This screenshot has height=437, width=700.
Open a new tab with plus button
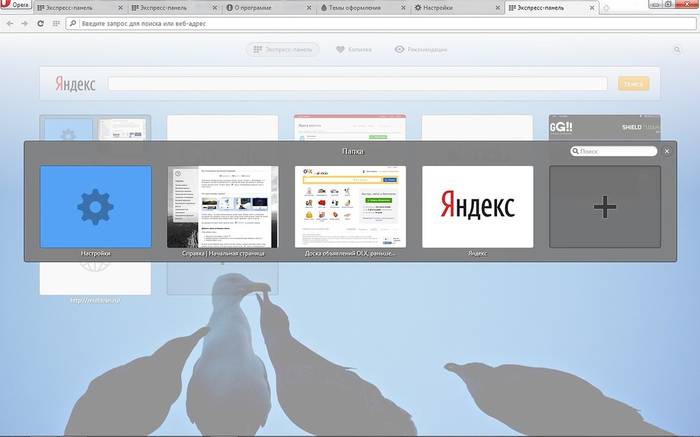pos(606,8)
